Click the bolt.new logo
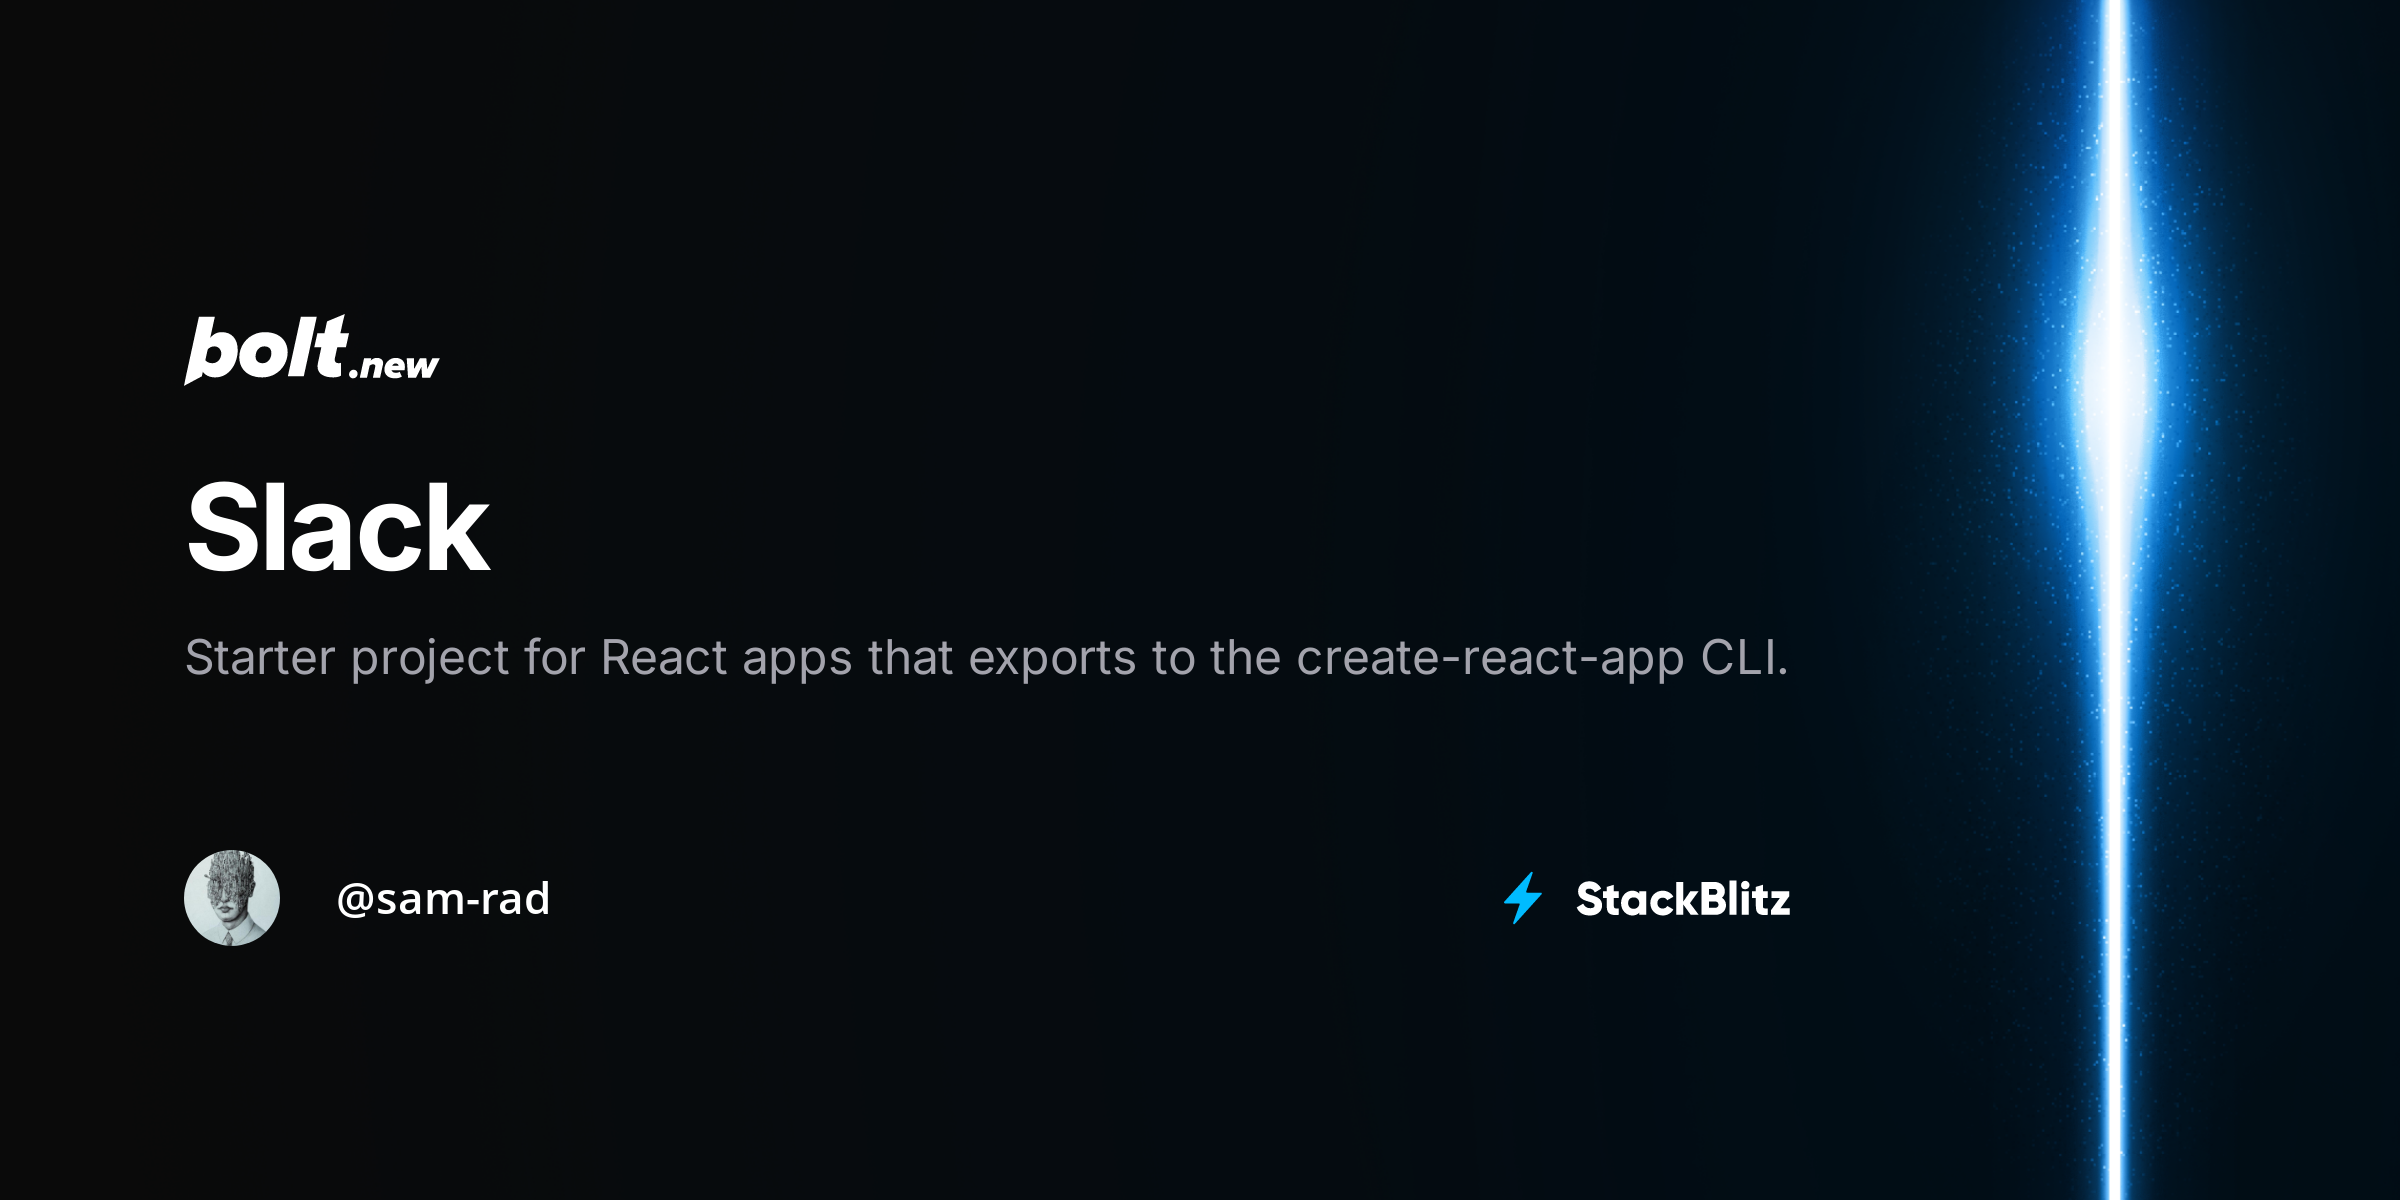2400x1200 pixels. [312, 350]
